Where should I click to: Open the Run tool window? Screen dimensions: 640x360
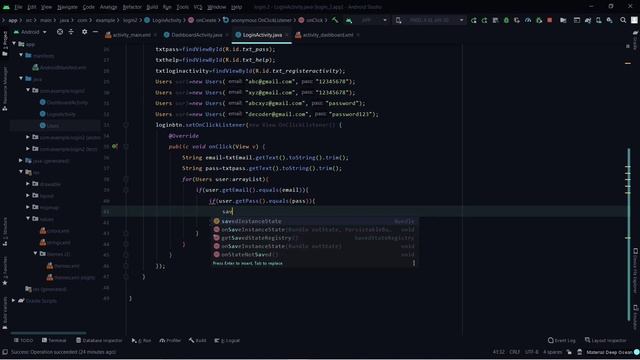pos(141,340)
